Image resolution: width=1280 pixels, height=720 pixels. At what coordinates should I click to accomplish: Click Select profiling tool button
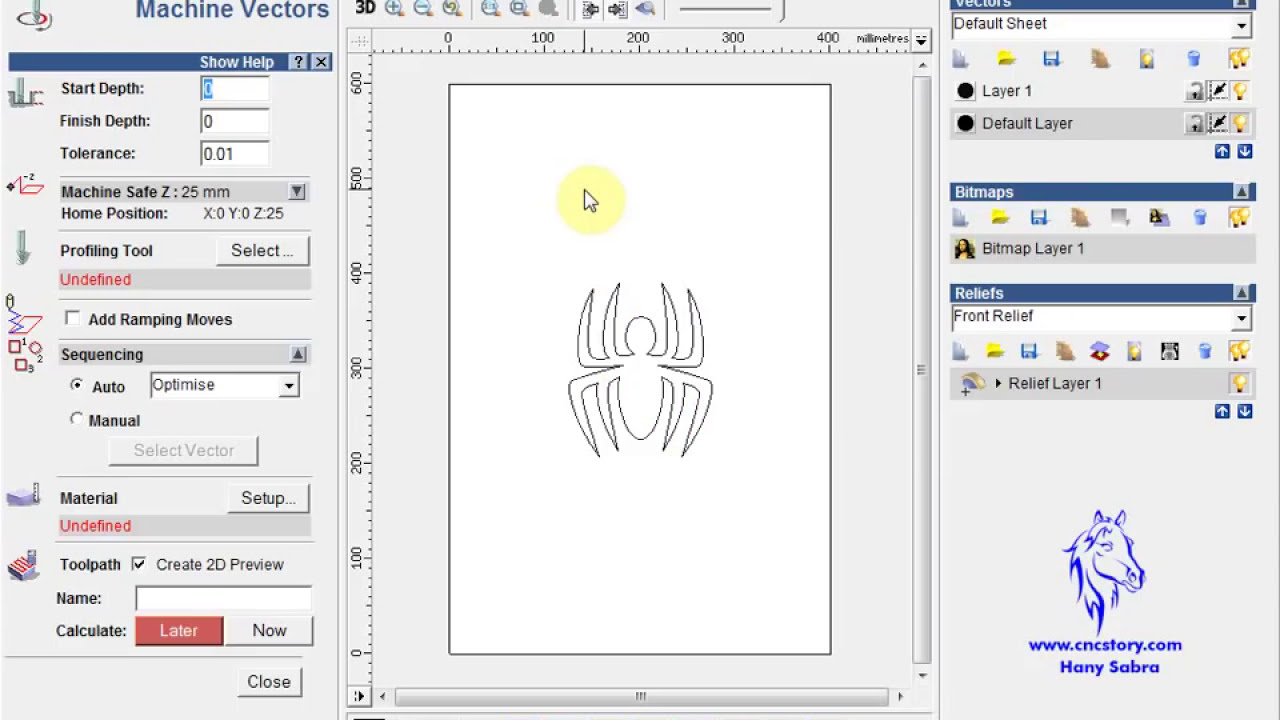[262, 250]
